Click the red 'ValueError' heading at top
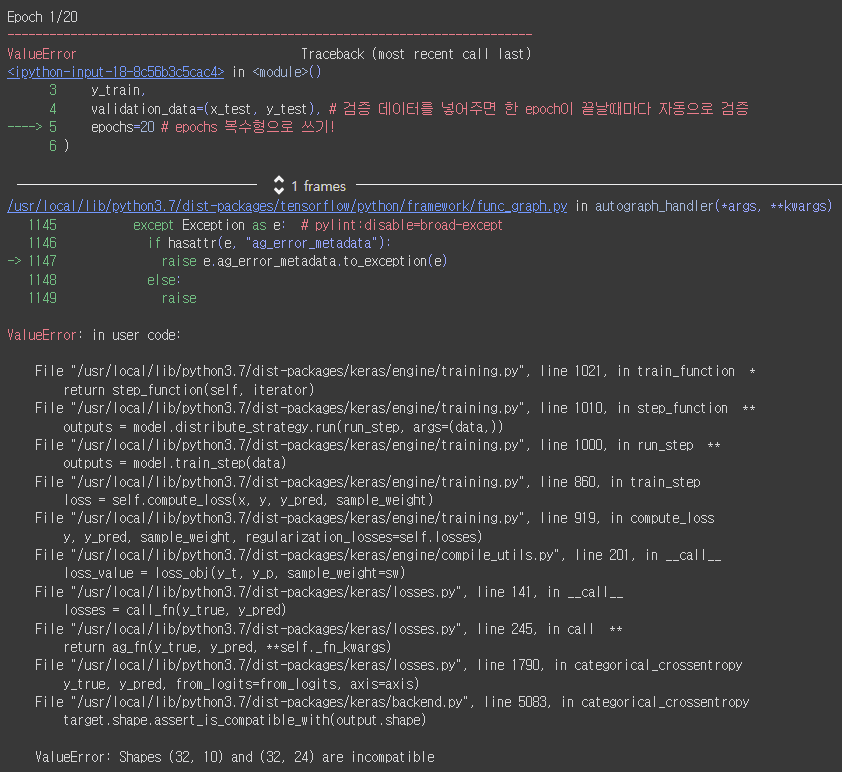The height and width of the screenshot is (772, 842). (x=42, y=54)
